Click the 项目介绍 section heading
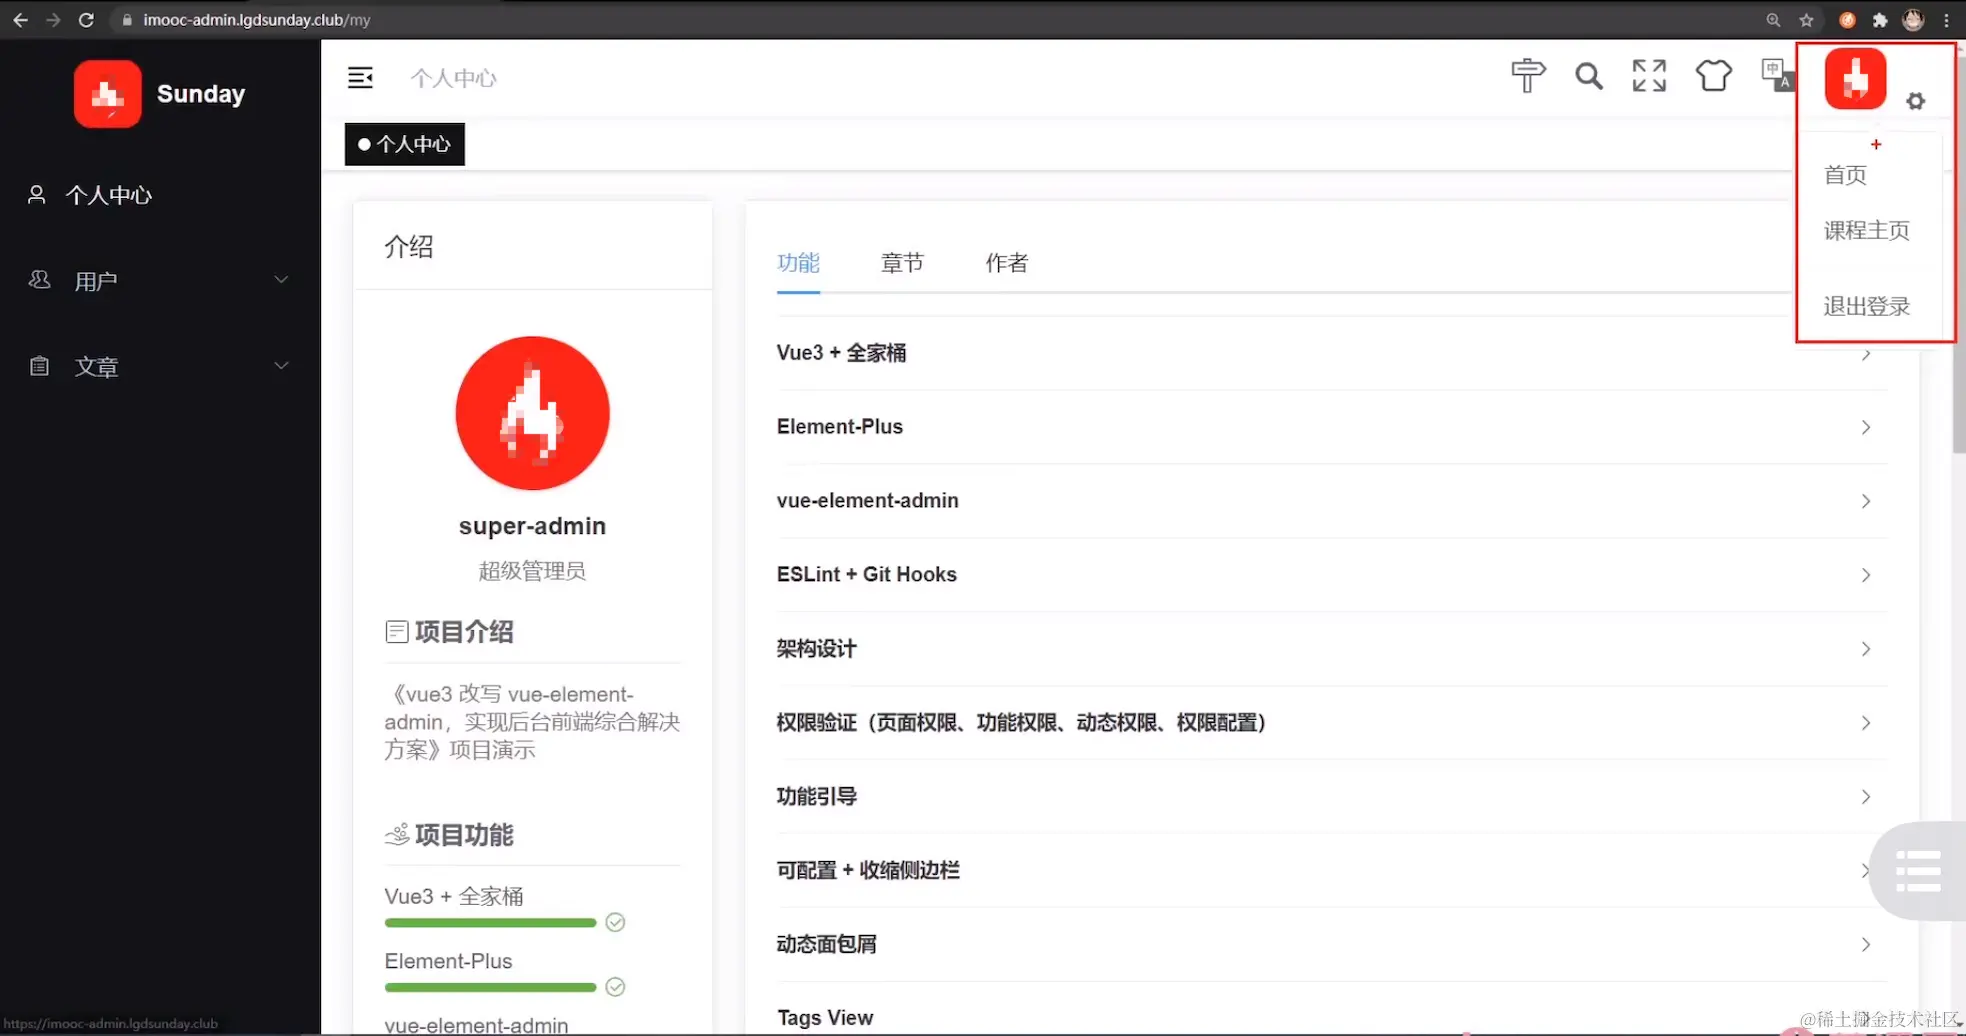 [463, 632]
